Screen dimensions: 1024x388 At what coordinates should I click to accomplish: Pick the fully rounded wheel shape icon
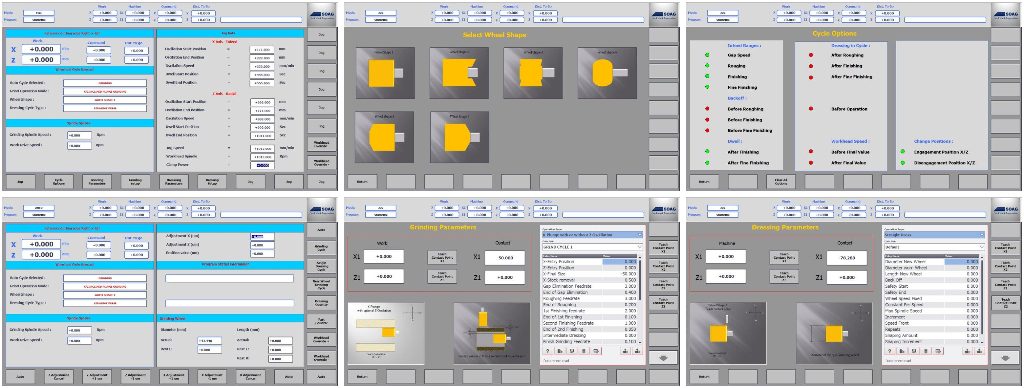607,73
